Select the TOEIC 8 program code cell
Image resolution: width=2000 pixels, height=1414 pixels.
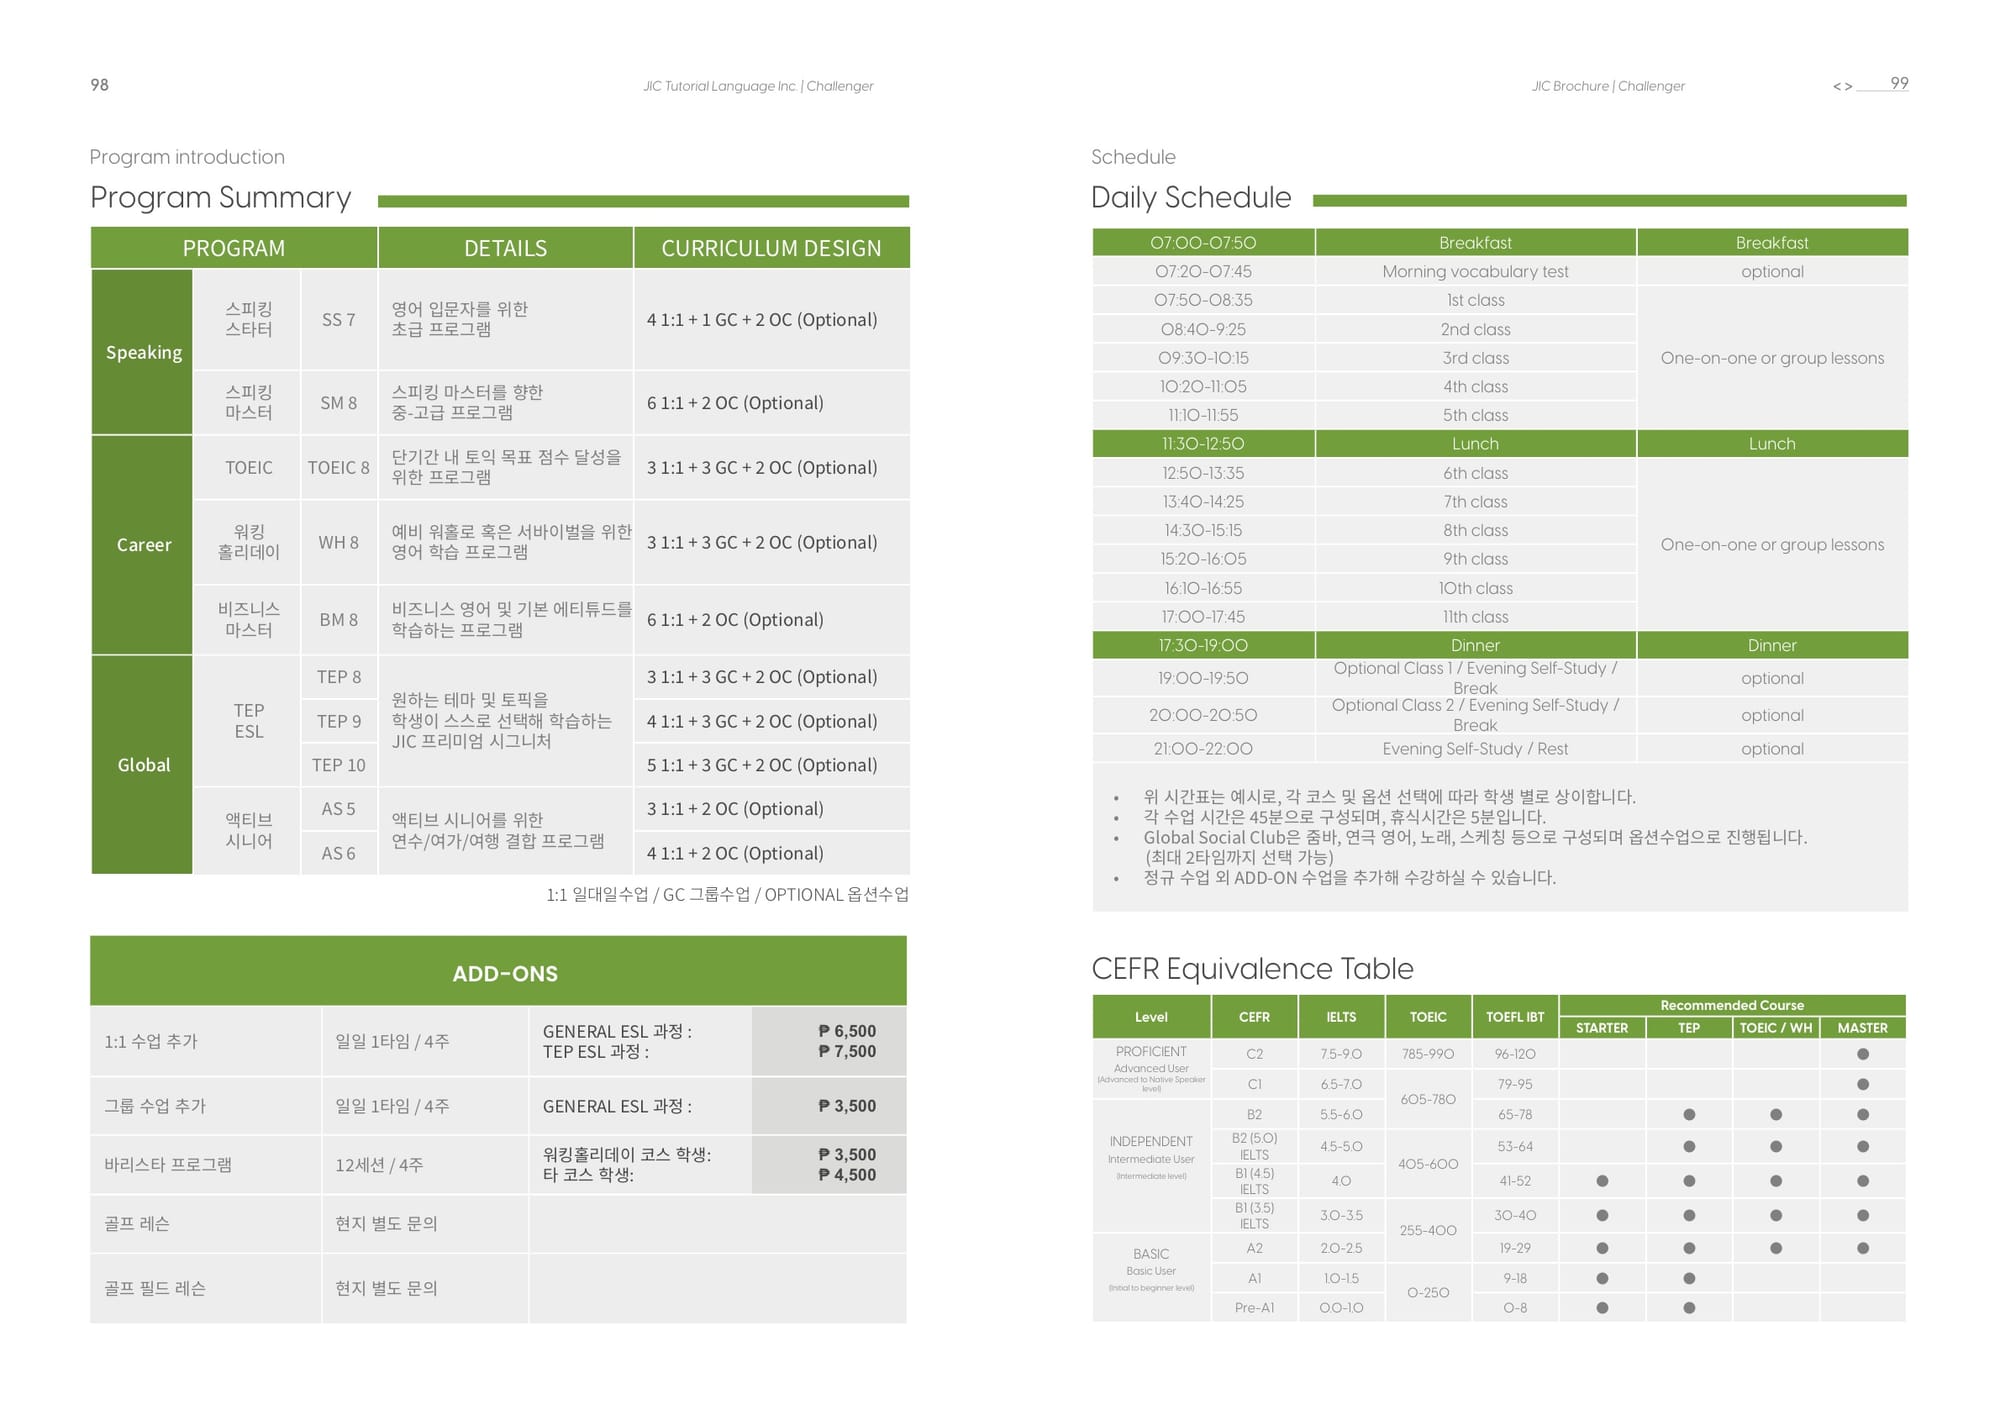(x=338, y=468)
